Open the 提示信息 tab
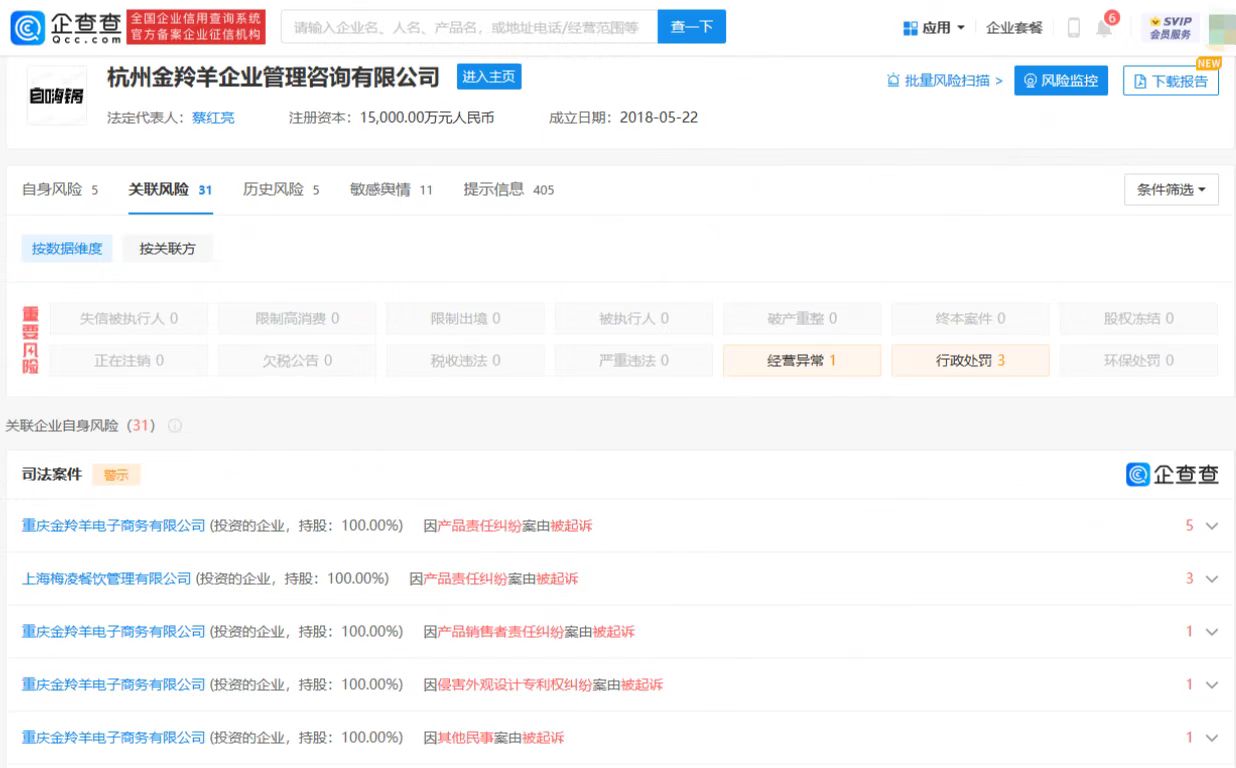 [x=508, y=189]
